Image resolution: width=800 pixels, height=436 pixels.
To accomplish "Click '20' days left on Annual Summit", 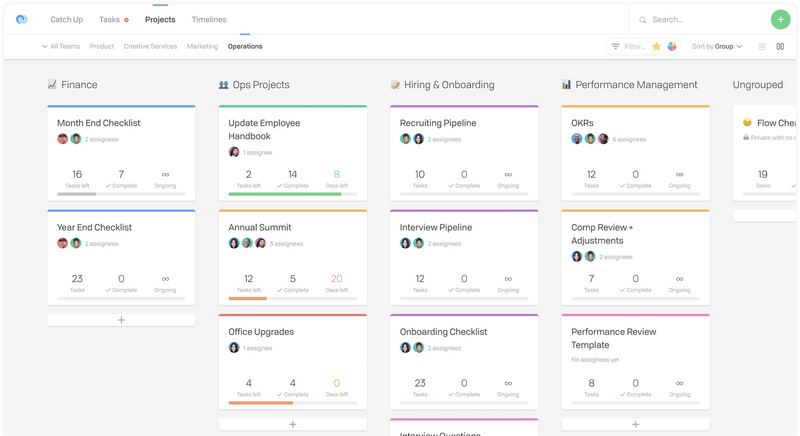I will [337, 279].
